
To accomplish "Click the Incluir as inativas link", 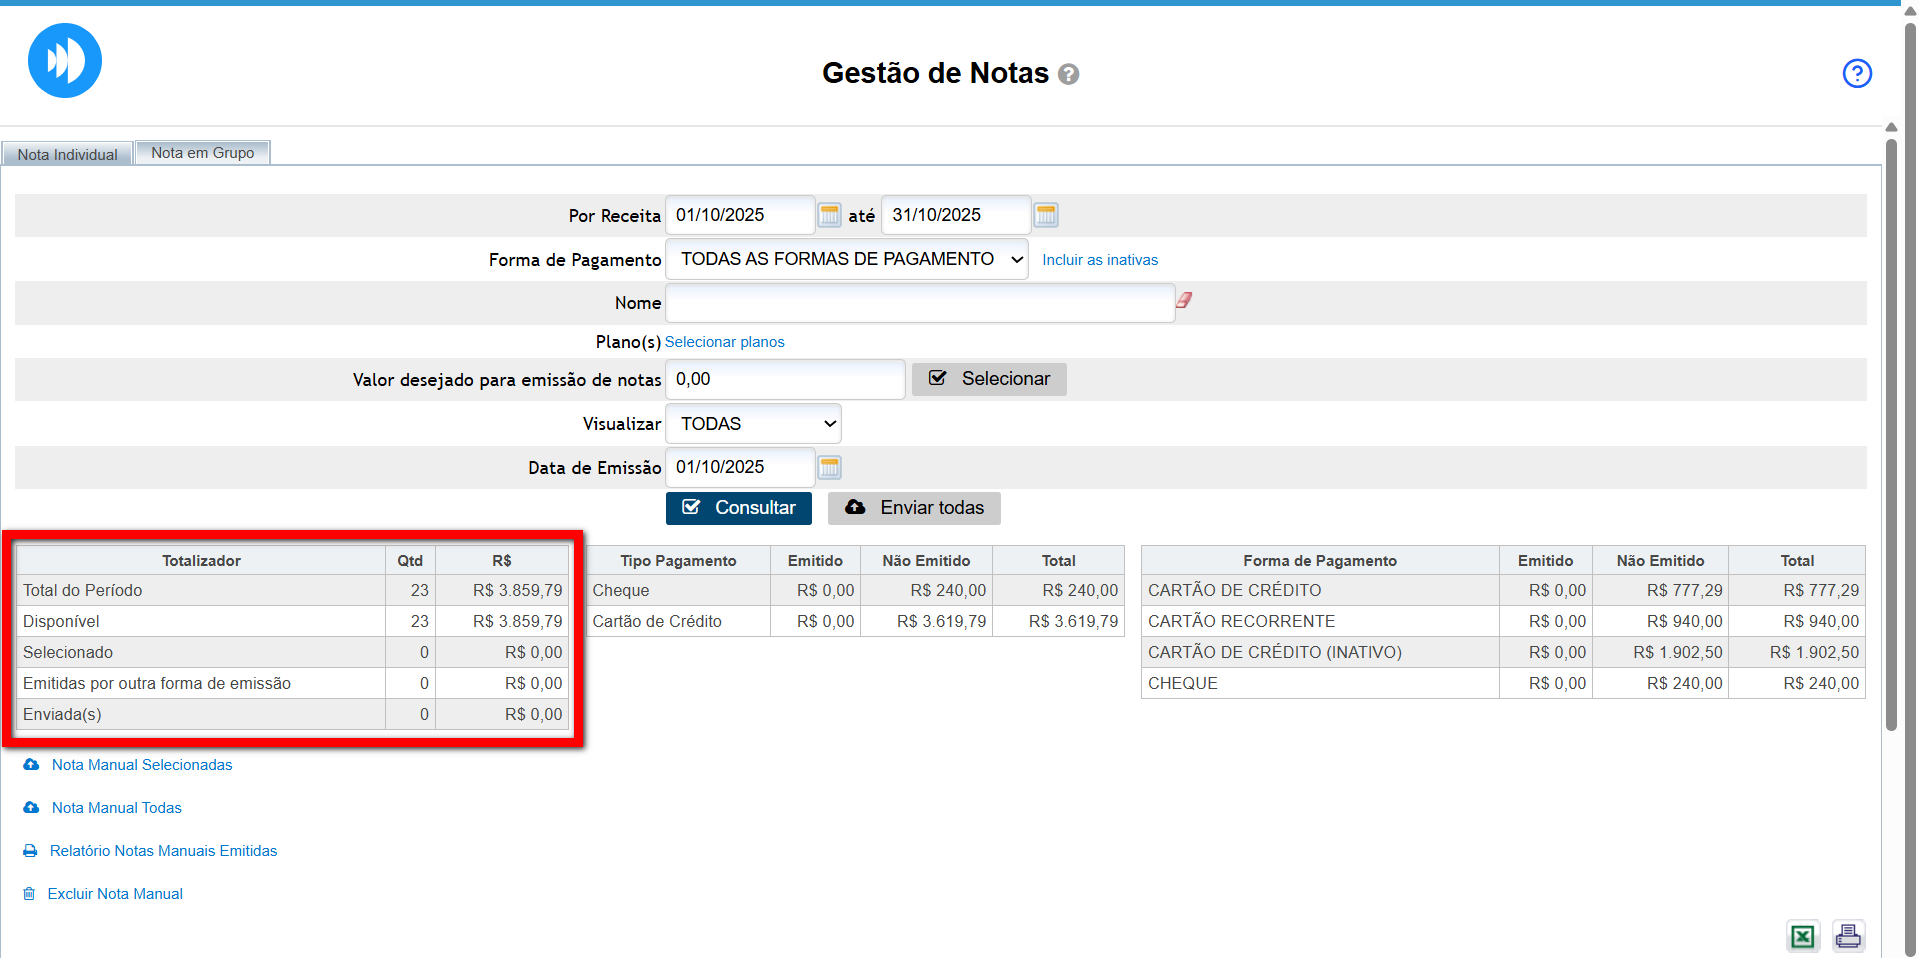I will click(1099, 260).
